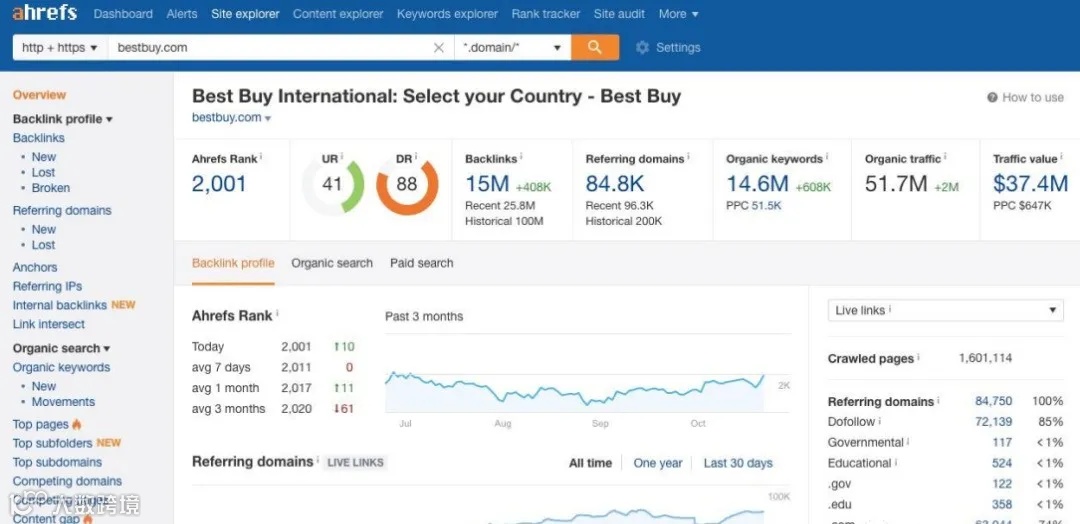Click the ahrefs logo
Viewport: 1080px width, 524px height.
click(x=45, y=13)
